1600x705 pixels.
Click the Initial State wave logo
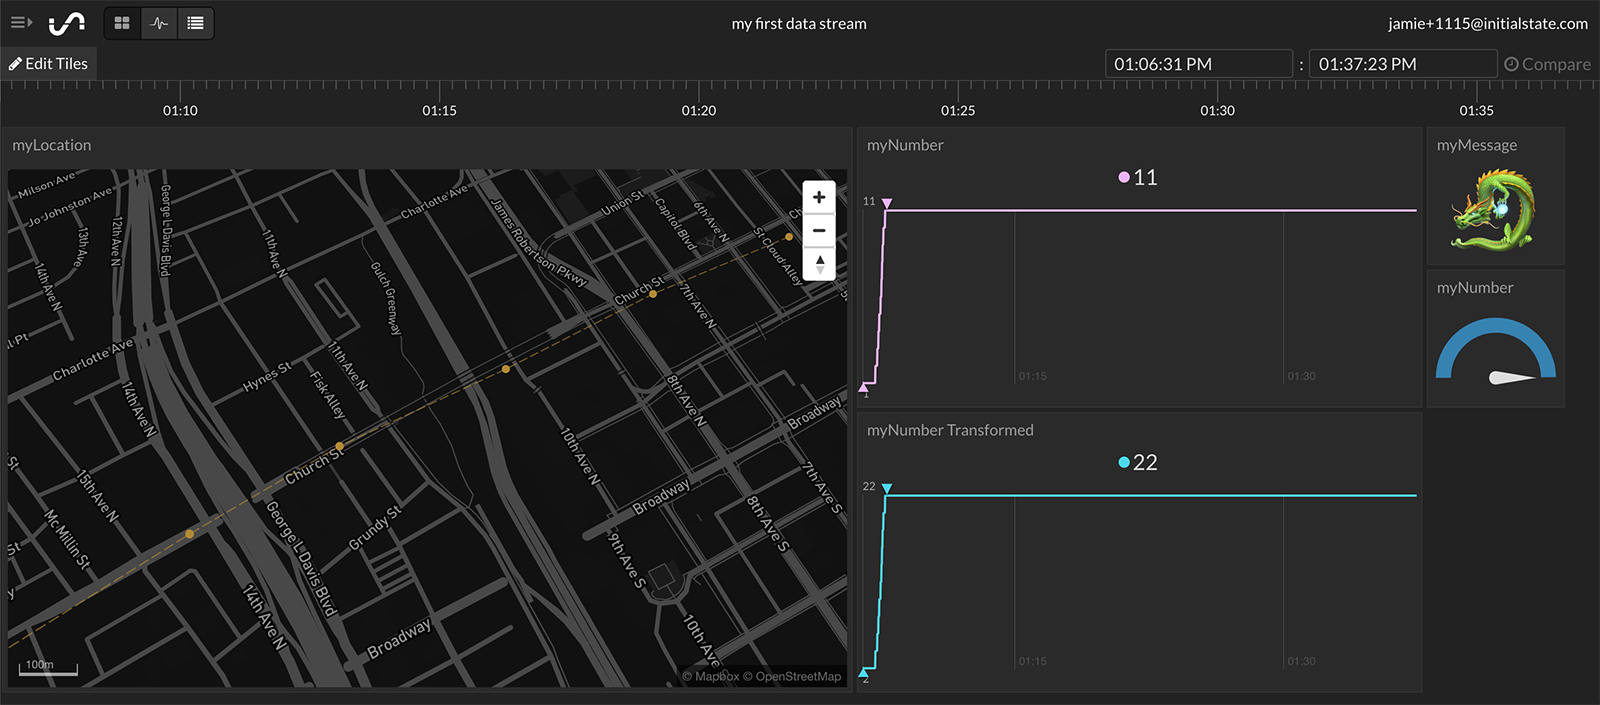67,23
